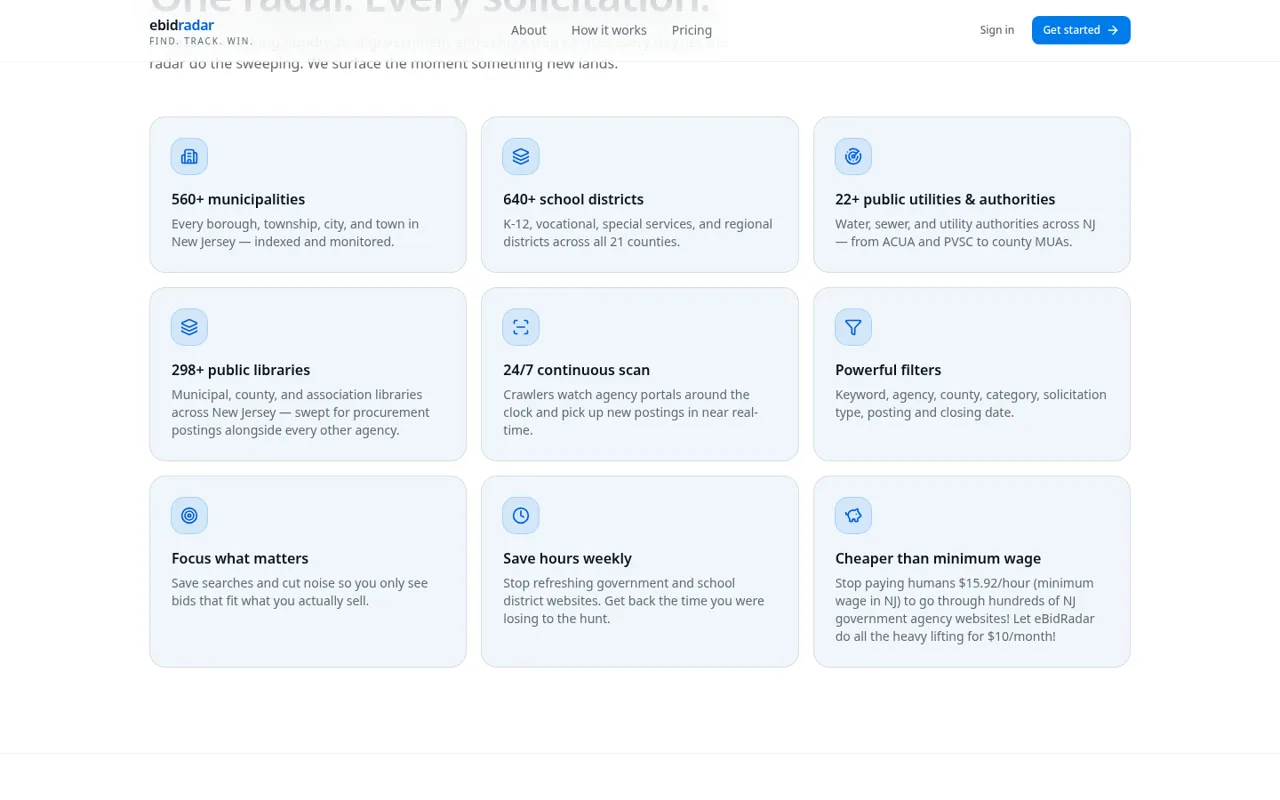The image size is (1280, 800).
Task: Click the 'FIND. TRACK. WIN.' tagline
Action: point(201,41)
